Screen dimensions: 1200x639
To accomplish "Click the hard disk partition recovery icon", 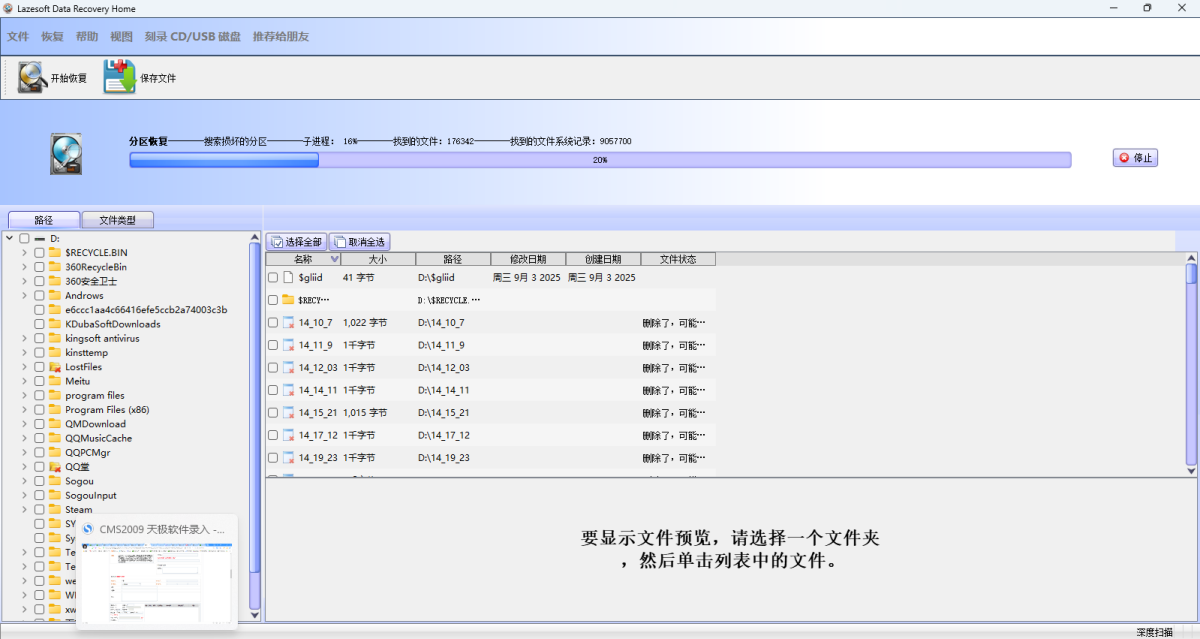I will [65, 153].
